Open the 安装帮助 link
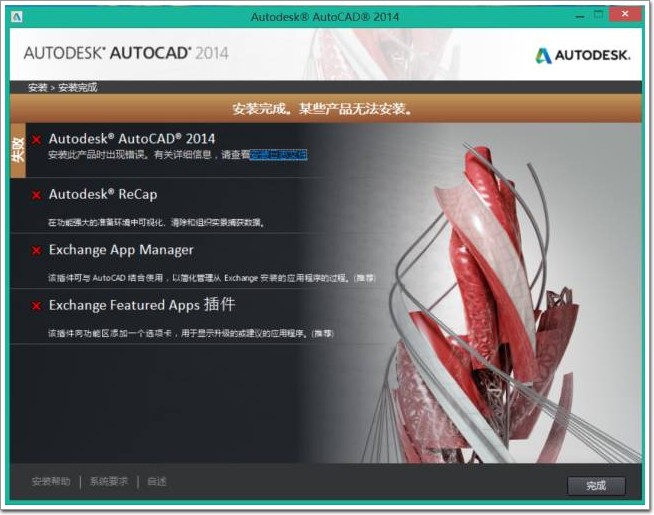The height and width of the screenshot is (515, 654). (51, 482)
